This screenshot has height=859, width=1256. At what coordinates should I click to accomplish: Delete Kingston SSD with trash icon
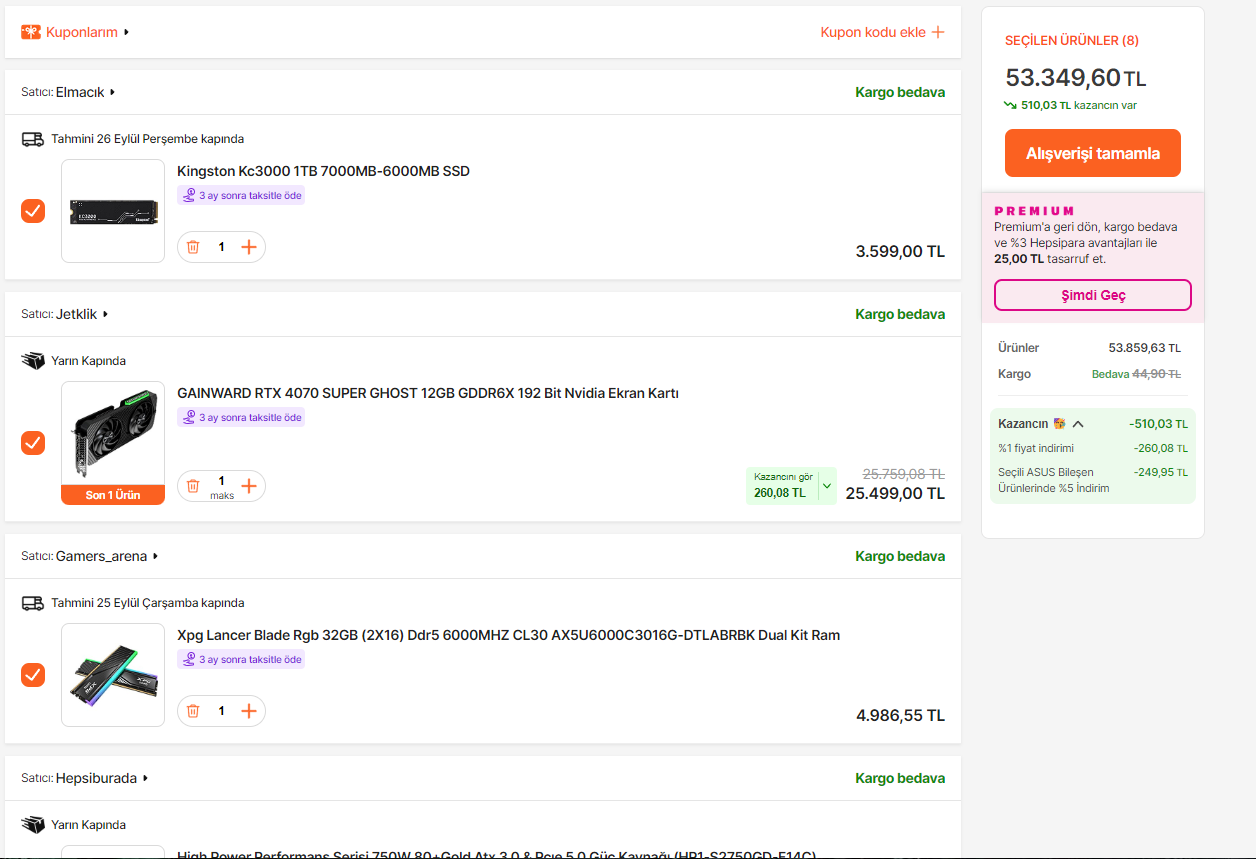193,247
